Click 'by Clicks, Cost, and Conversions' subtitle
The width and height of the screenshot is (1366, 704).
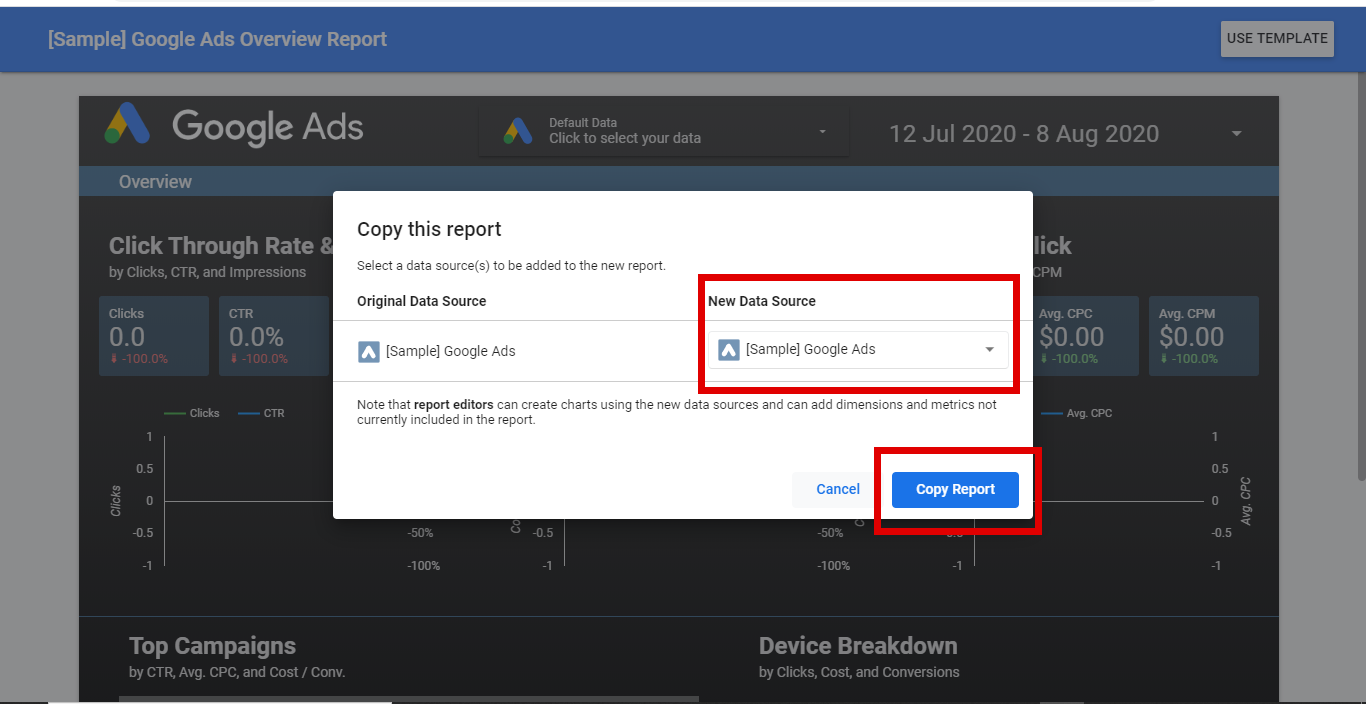tap(859, 672)
